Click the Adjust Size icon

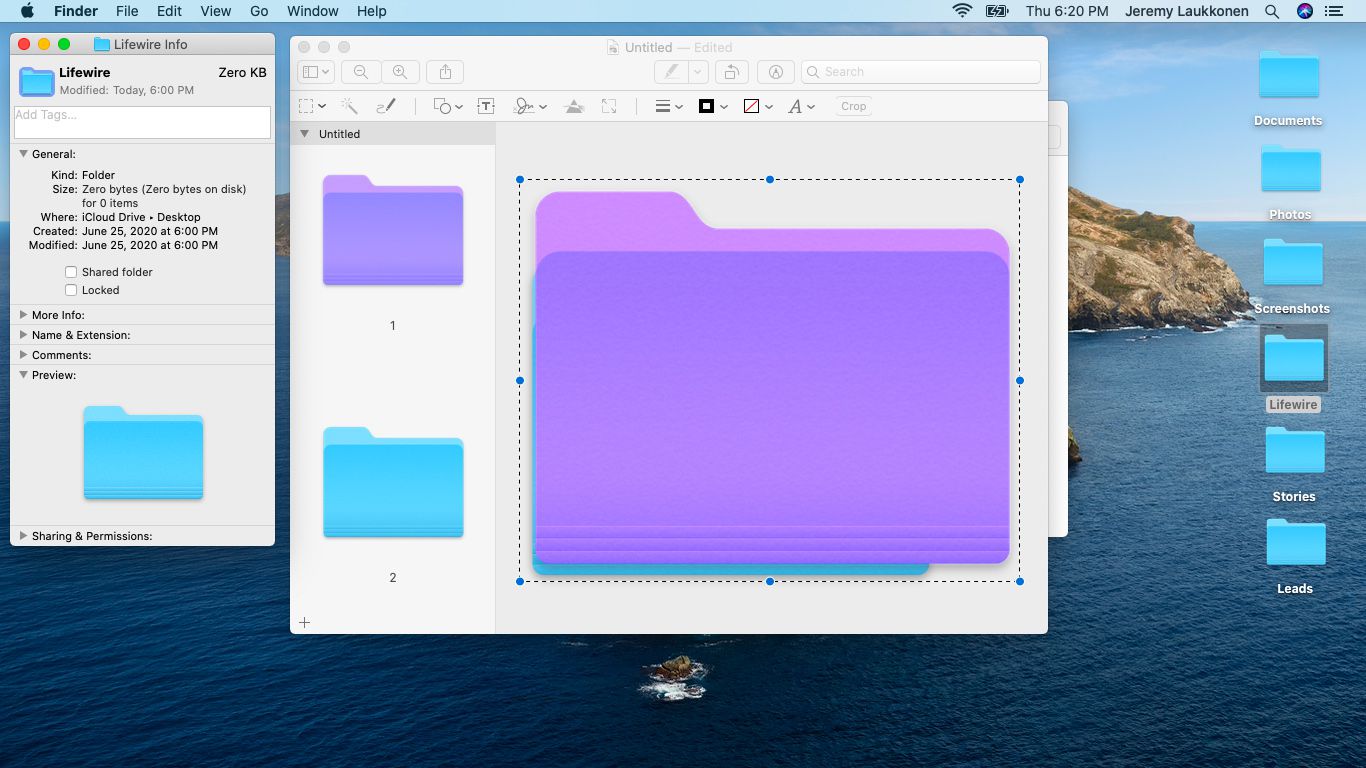(609, 106)
